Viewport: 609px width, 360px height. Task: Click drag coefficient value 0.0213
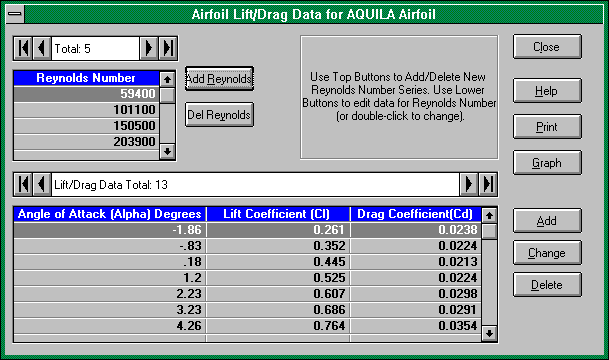[416, 262]
